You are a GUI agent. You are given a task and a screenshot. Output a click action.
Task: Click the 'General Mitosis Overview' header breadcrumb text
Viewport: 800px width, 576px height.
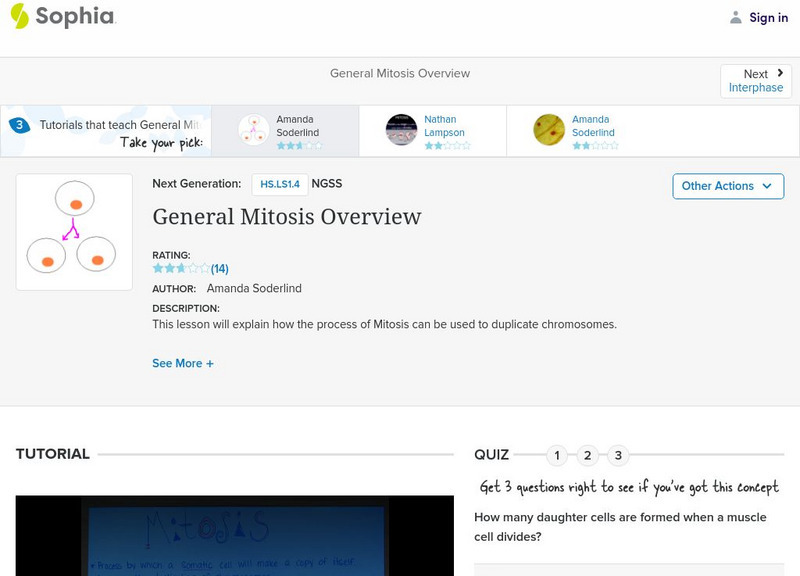point(400,73)
